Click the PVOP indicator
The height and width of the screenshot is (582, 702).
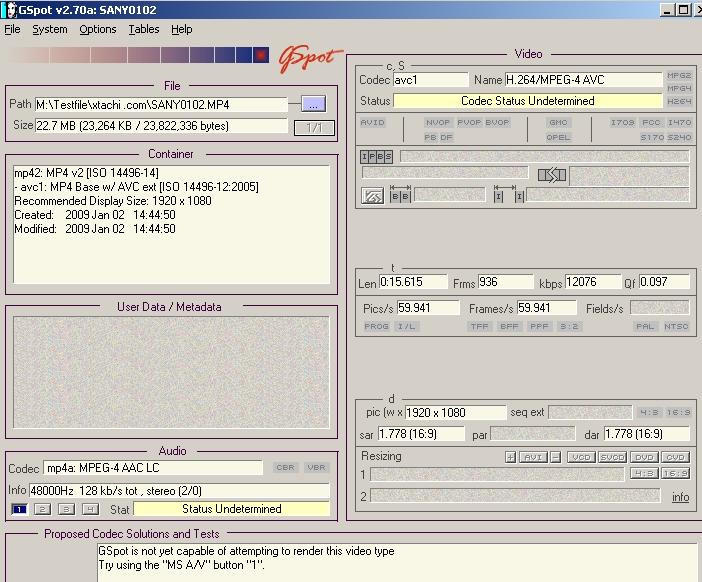(x=469, y=122)
